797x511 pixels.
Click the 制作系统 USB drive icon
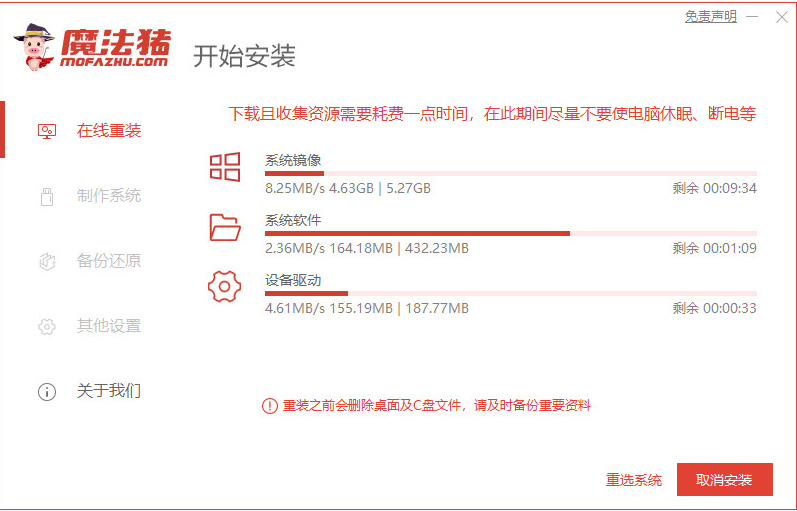[46, 196]
